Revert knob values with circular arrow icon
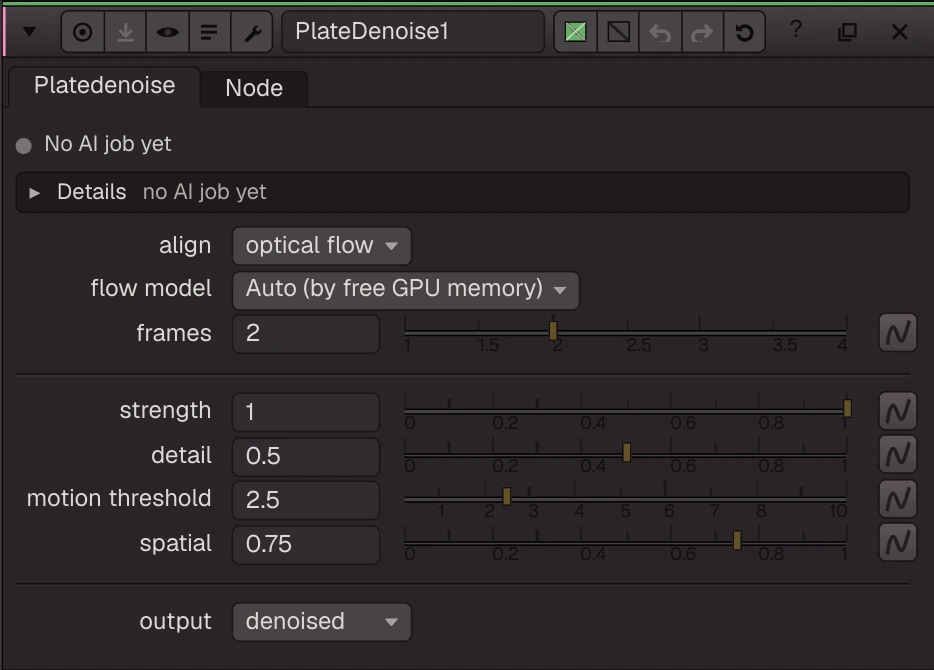The image size is (934, 670). pyautogui.click(x=744, y=32)
